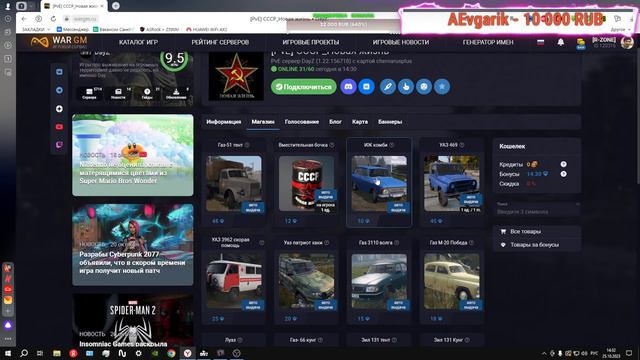Open Уаз патриот хаки image
This screenshot has height=360, width=640.
(x=307, y=281)
